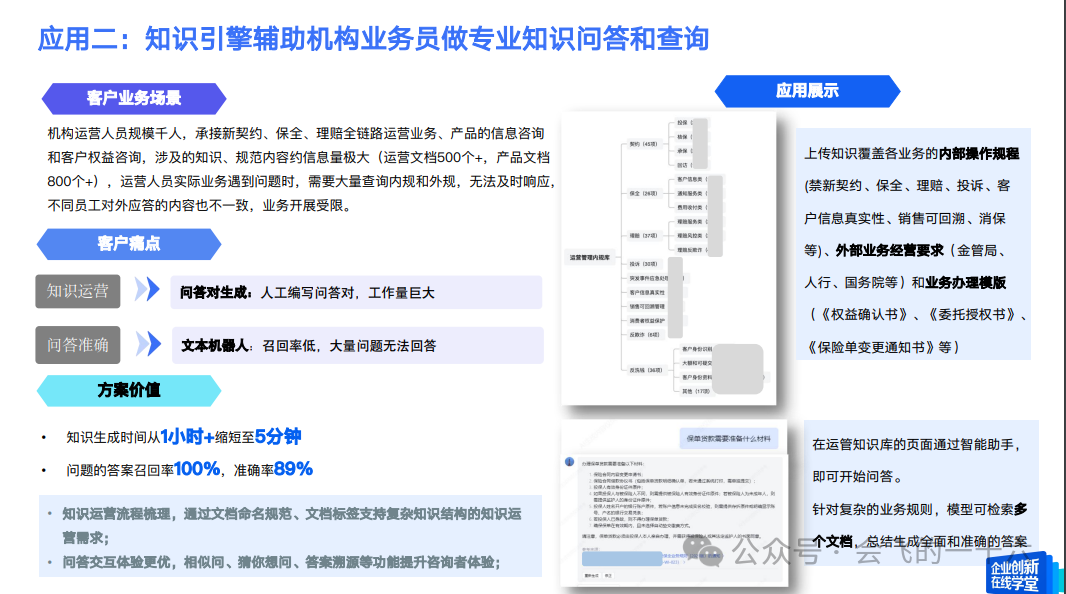
Task: Click the line 即可开始问答。
Action: point(858,476)
